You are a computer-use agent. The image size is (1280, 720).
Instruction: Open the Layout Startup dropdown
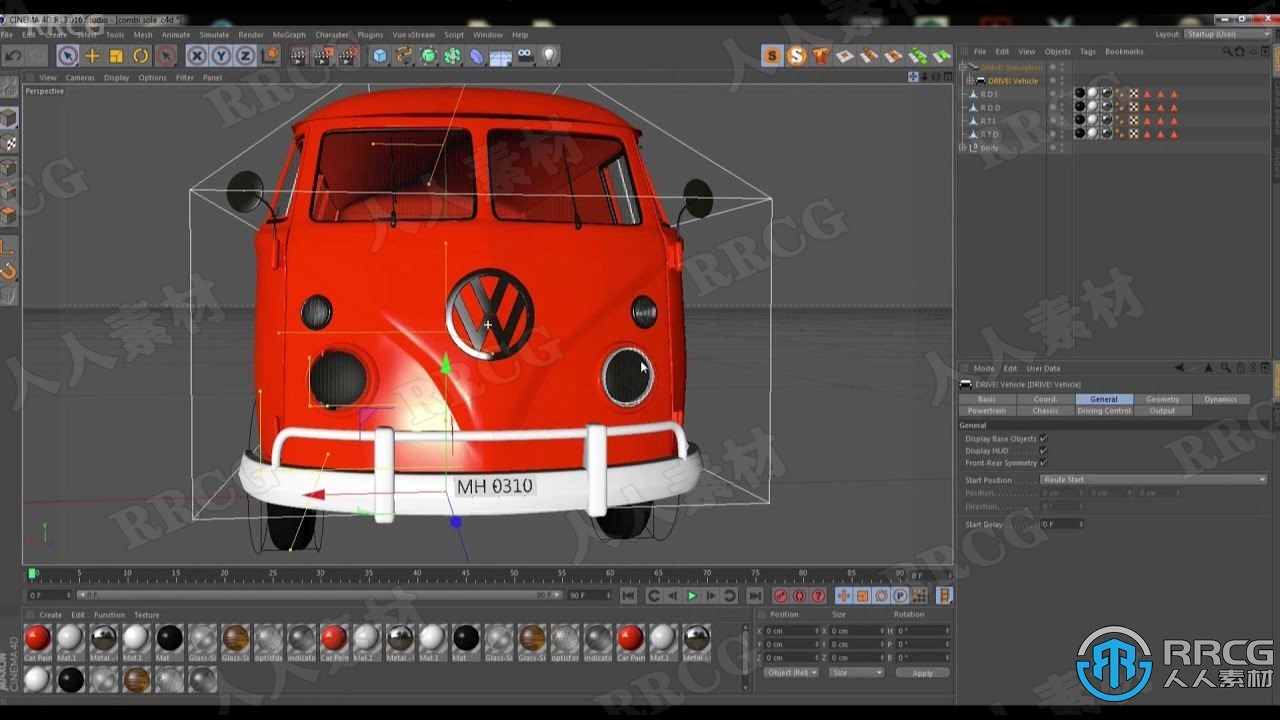pyautogui.click(x=1227, y=34)
